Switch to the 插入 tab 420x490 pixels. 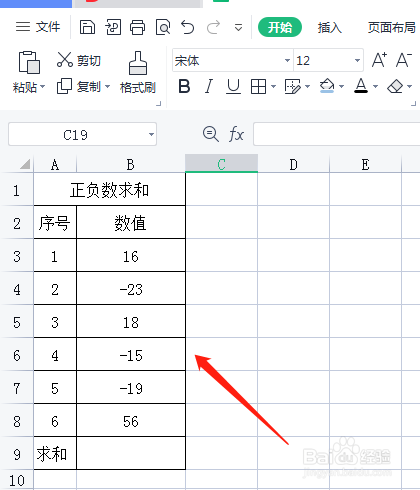[329, 27]
